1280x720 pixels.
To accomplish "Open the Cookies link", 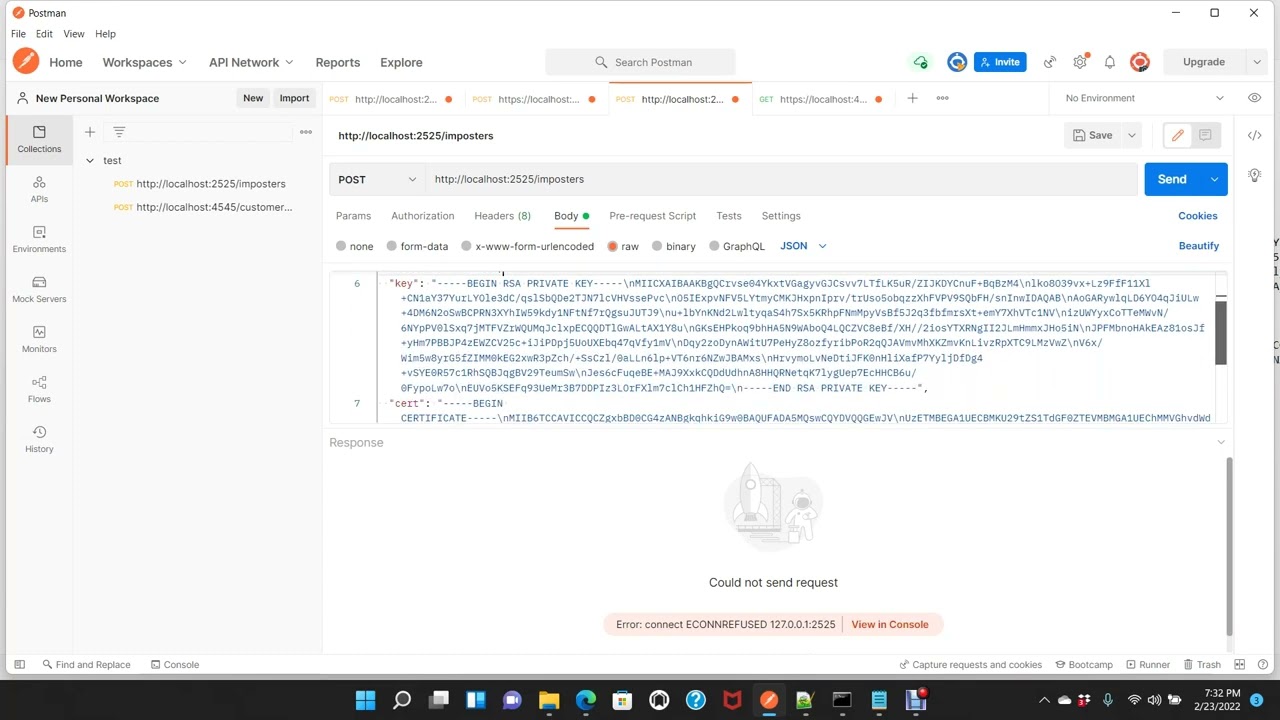I will coord(1198,216).
